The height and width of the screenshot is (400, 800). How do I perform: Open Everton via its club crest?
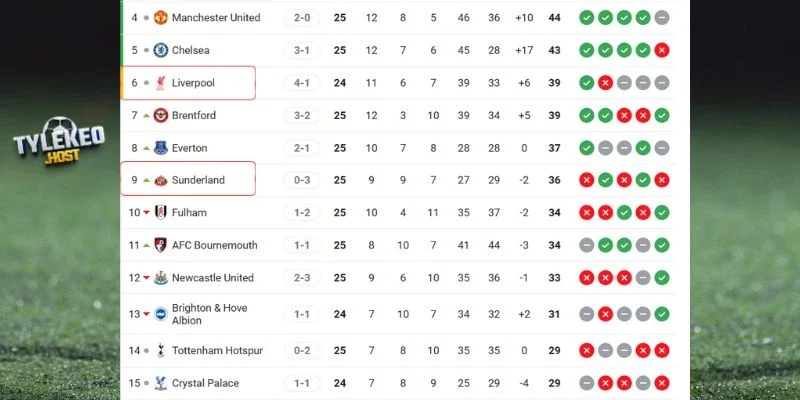point(160,148)
